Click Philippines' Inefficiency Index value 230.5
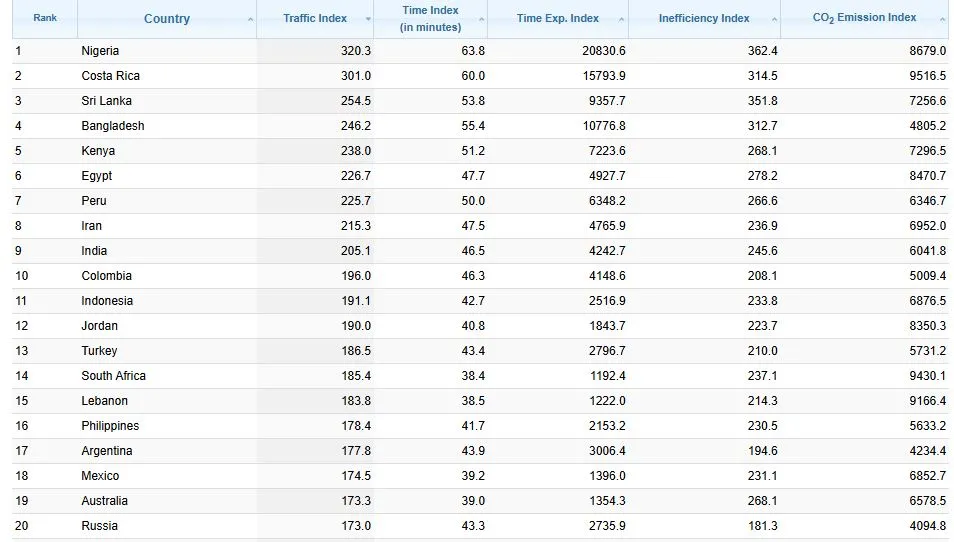Image resolution: width=954 pixels, height=542 pixels. click(762, 426)
